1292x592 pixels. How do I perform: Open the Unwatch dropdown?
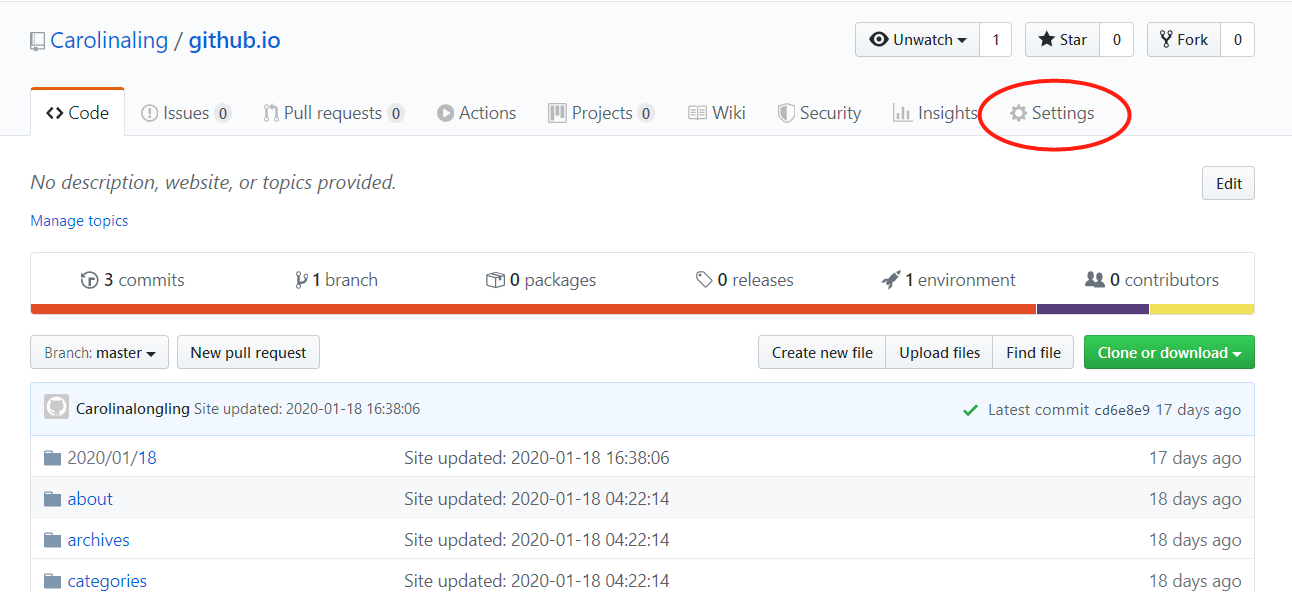tap(918, 40)
